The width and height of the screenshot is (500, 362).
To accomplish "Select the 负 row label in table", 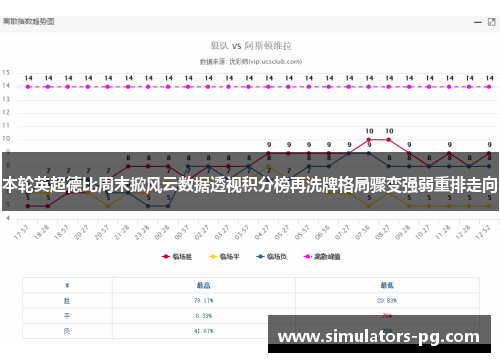I will 67,331.
